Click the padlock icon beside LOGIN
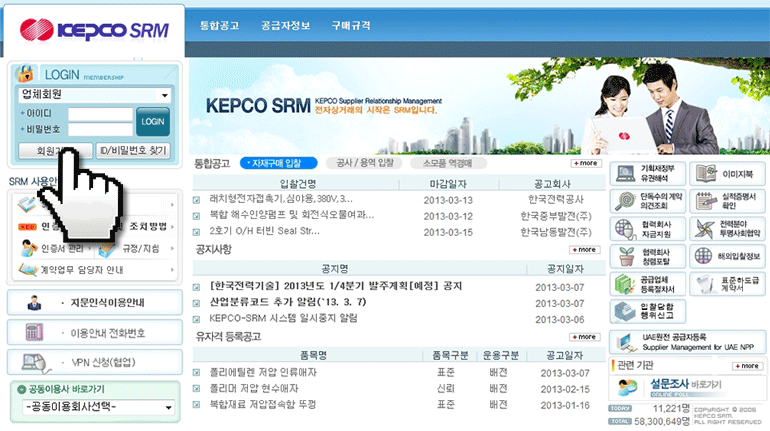Viewport: 770px width, 431px height. coord(25,74)
